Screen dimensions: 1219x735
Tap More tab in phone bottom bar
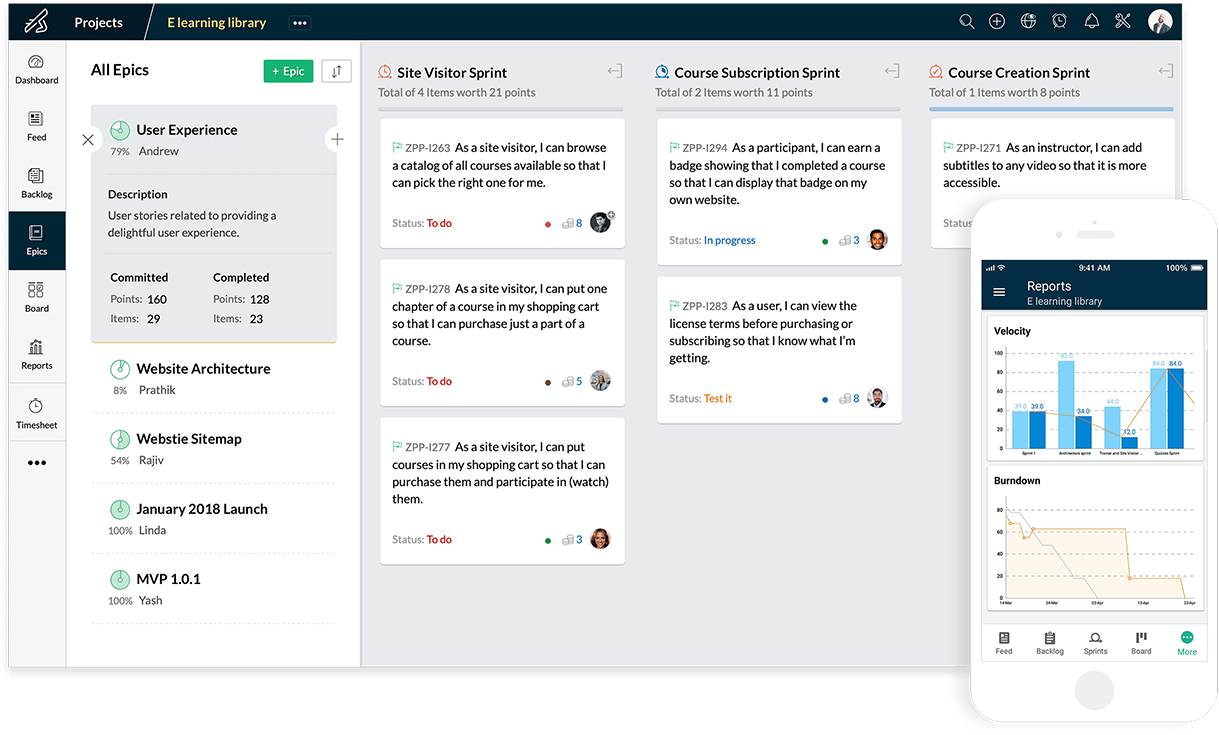point(1187,643)
